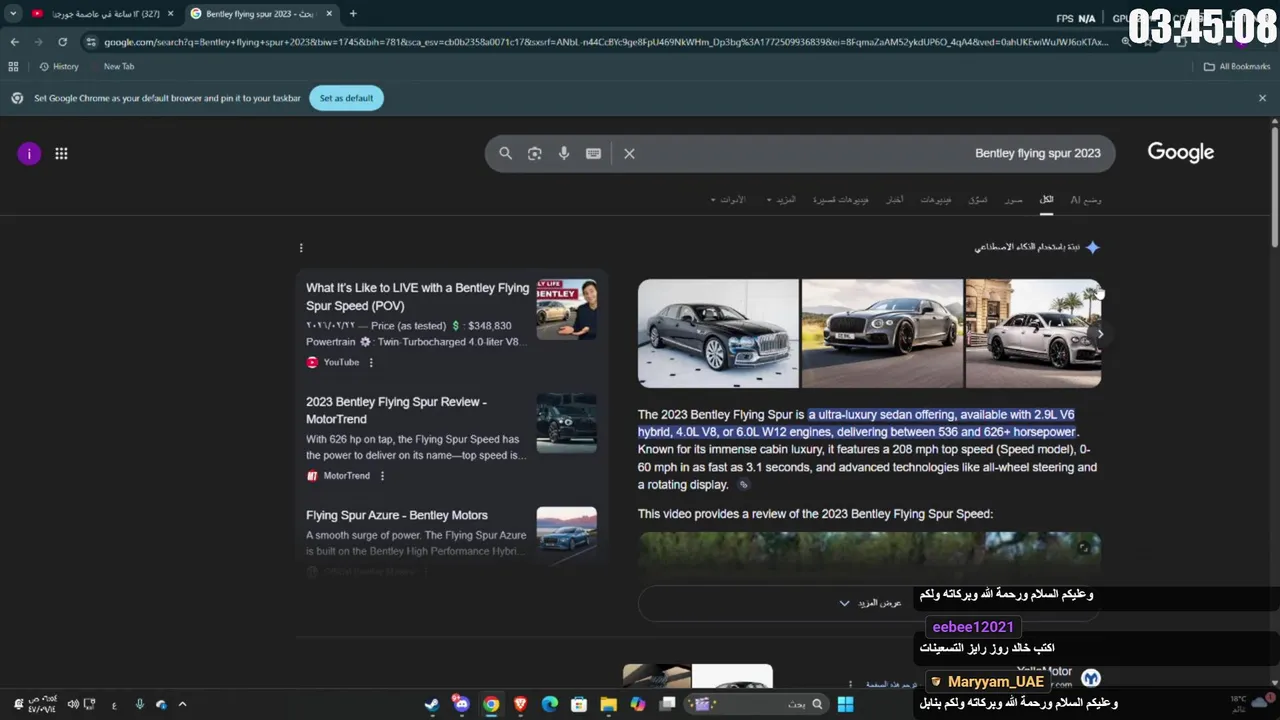Viewport: 1280px width, 720px height.
Task: Click the AI overview sparkle icon
Action: tap(1093, 247)
